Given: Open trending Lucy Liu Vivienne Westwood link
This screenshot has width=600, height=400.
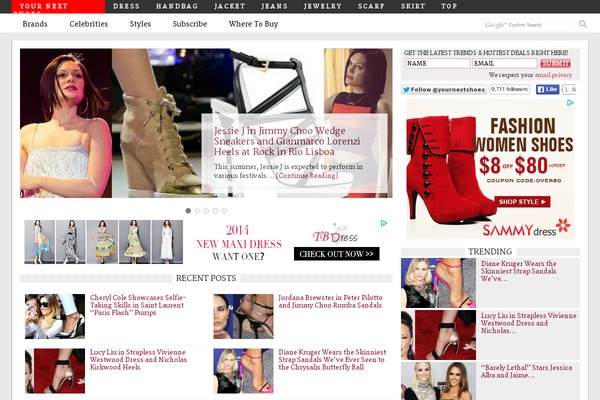Looking at the screenshot, I should click(528, 323).
